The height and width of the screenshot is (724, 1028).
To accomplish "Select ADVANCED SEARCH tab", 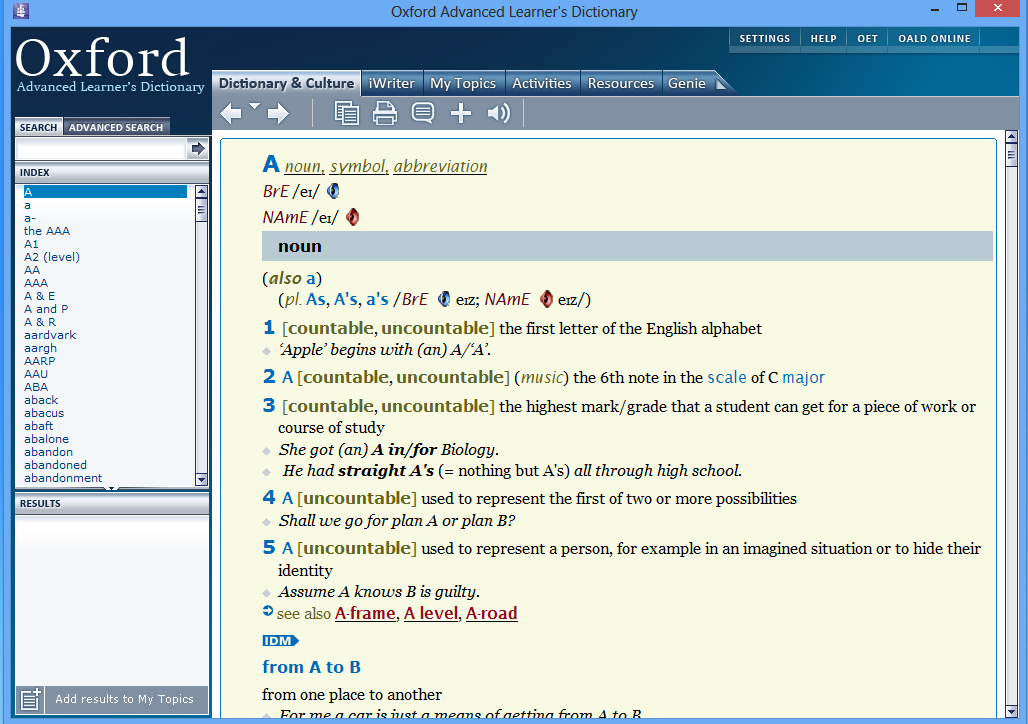I will pos(116,127).
